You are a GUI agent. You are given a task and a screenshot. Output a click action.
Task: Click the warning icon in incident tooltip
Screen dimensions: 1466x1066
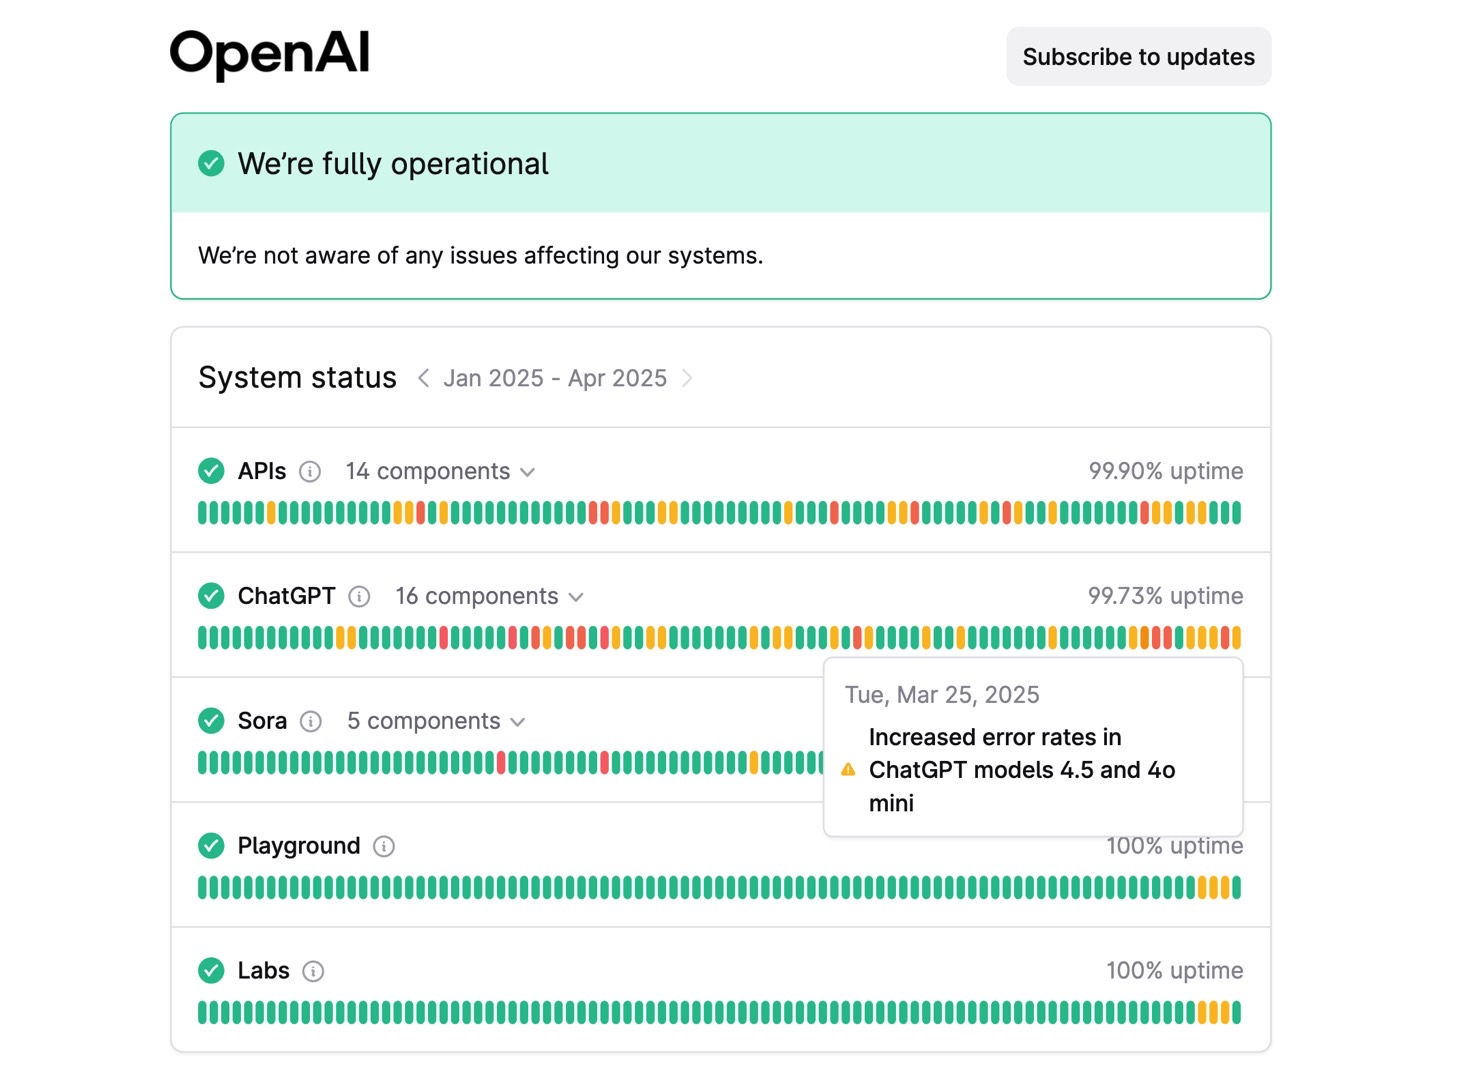[848, 770]
